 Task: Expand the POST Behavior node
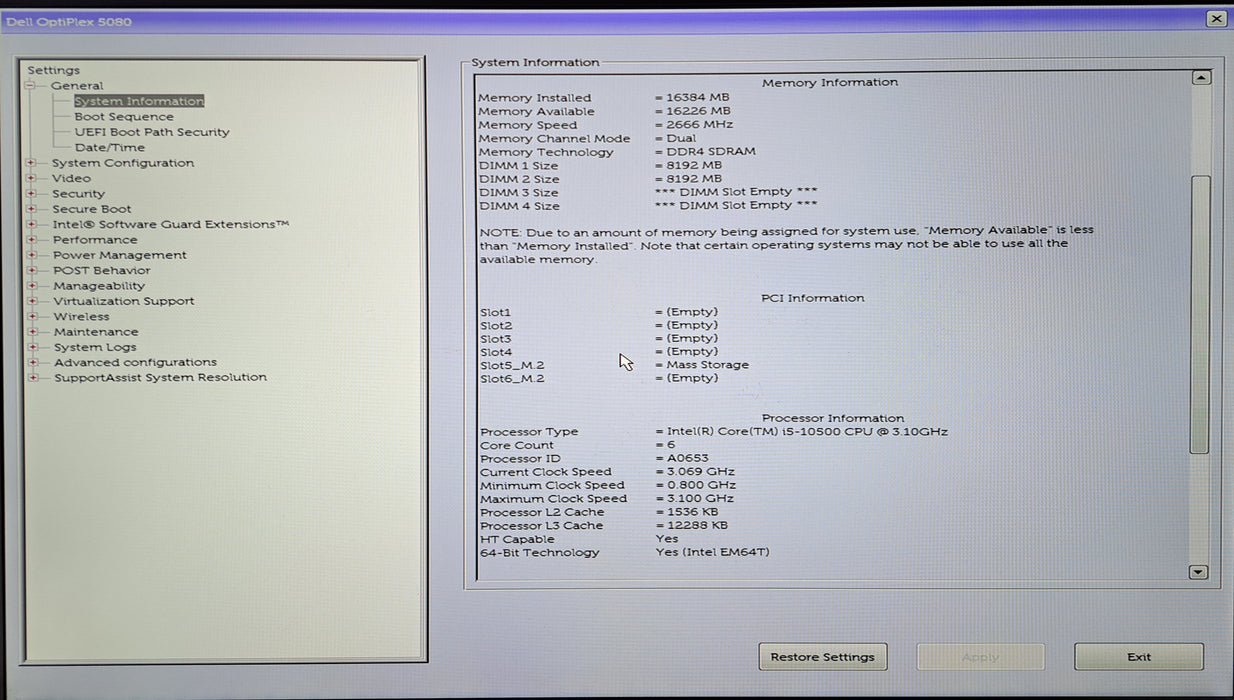click(x=32, y=270)
